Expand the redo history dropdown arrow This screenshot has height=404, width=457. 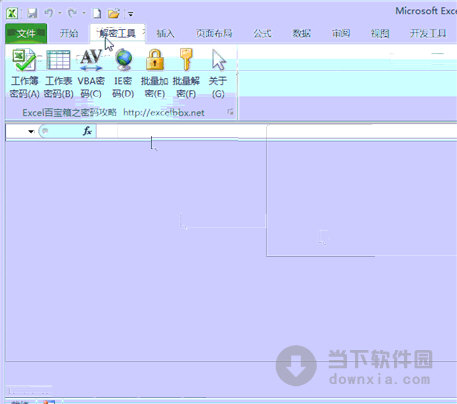click(84, 13)
